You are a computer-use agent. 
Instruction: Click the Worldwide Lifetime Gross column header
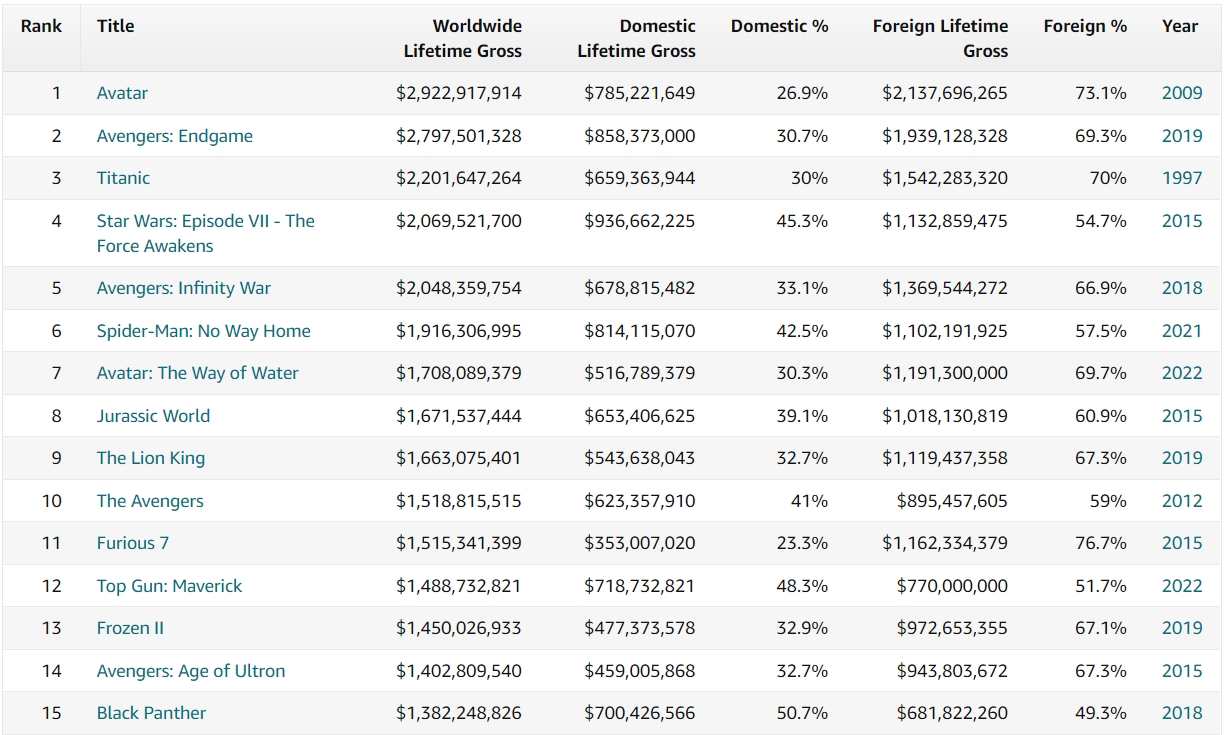click(463, 38)
